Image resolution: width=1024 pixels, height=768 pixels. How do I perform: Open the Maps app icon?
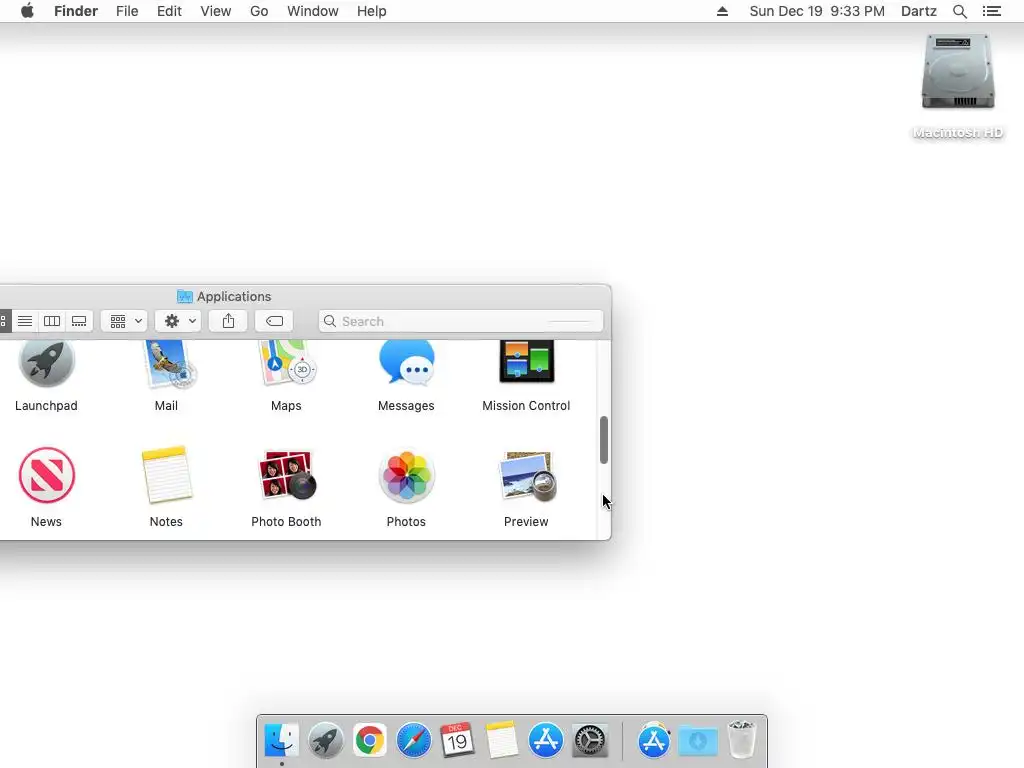287,364
